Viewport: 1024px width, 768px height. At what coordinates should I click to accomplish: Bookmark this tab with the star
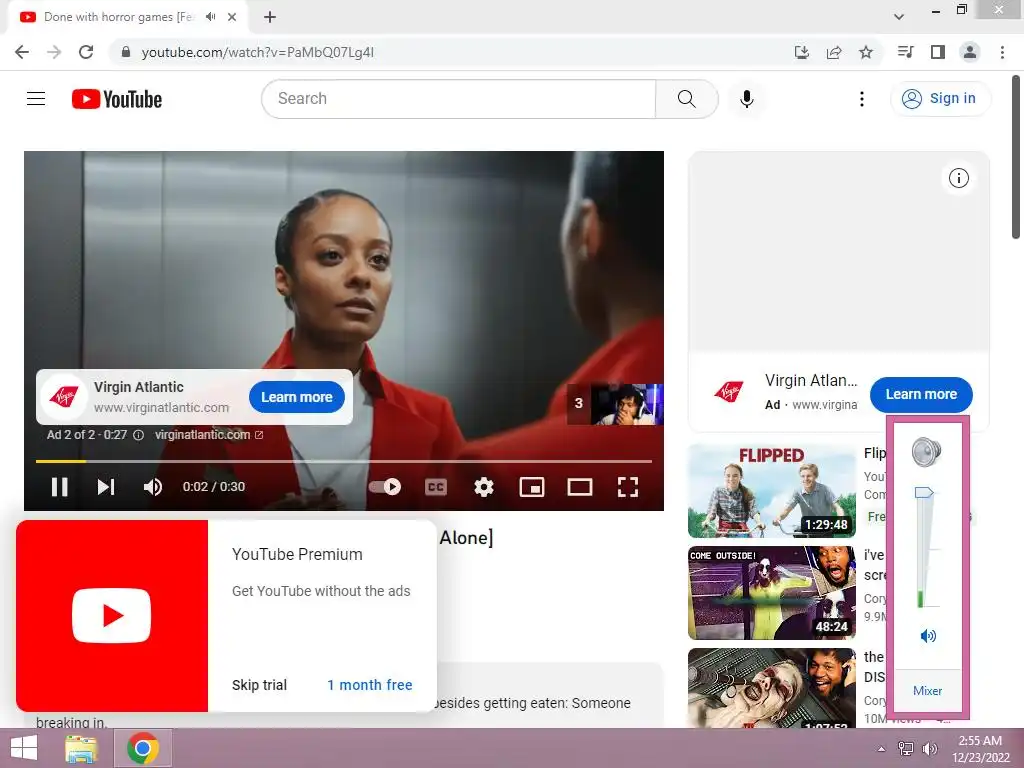pos(866,52)
